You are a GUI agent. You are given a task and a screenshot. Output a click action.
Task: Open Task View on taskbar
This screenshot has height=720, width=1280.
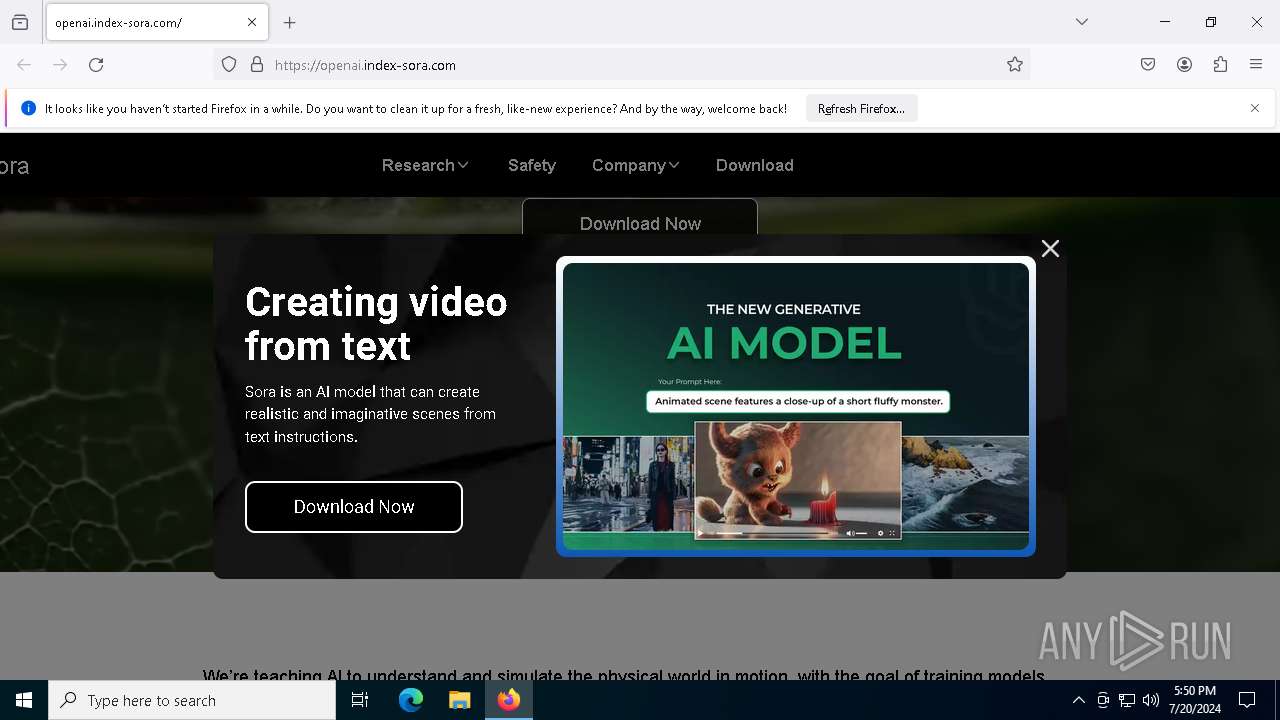[360, 700]
